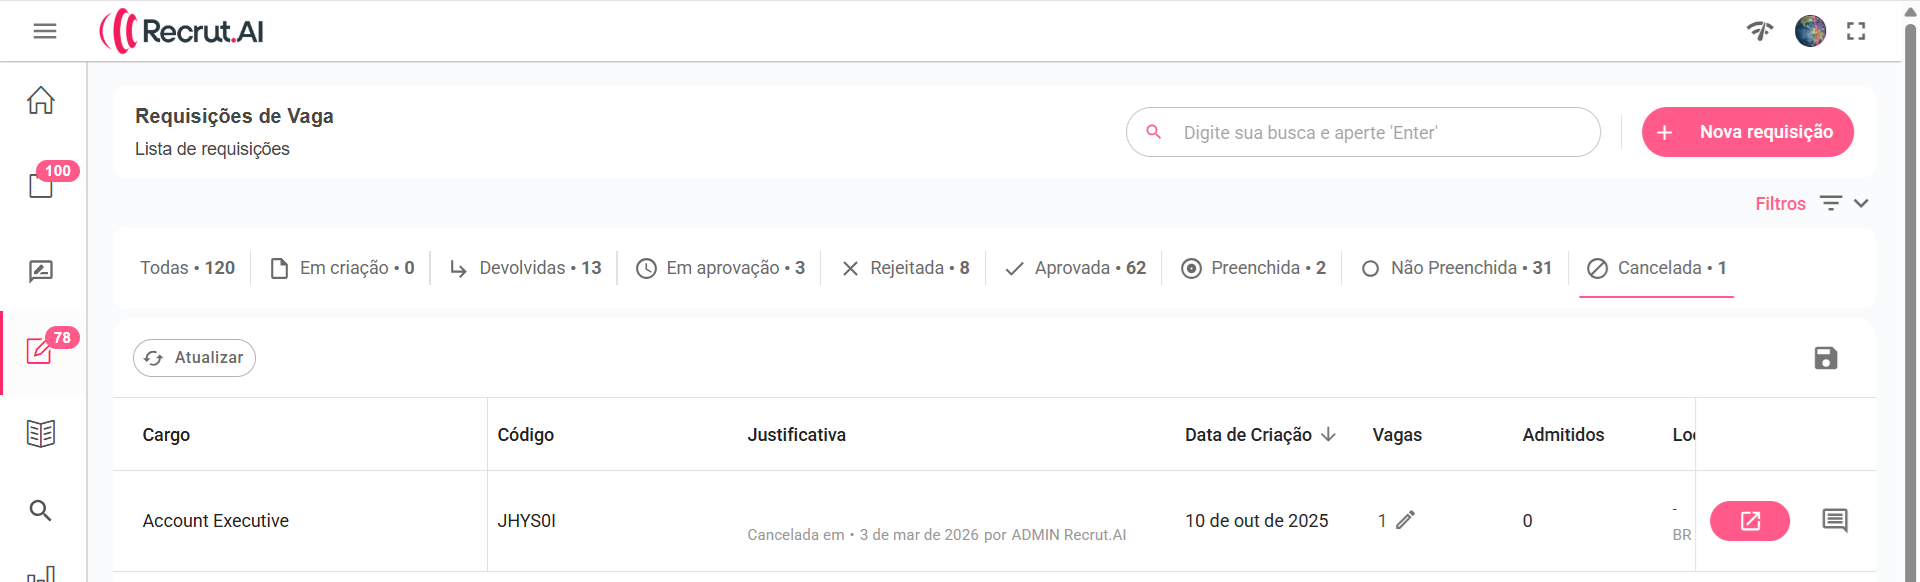Screen dimensions: 1920x582
Task: Go to the Home sidebar icon
Action: click(41, 100)
